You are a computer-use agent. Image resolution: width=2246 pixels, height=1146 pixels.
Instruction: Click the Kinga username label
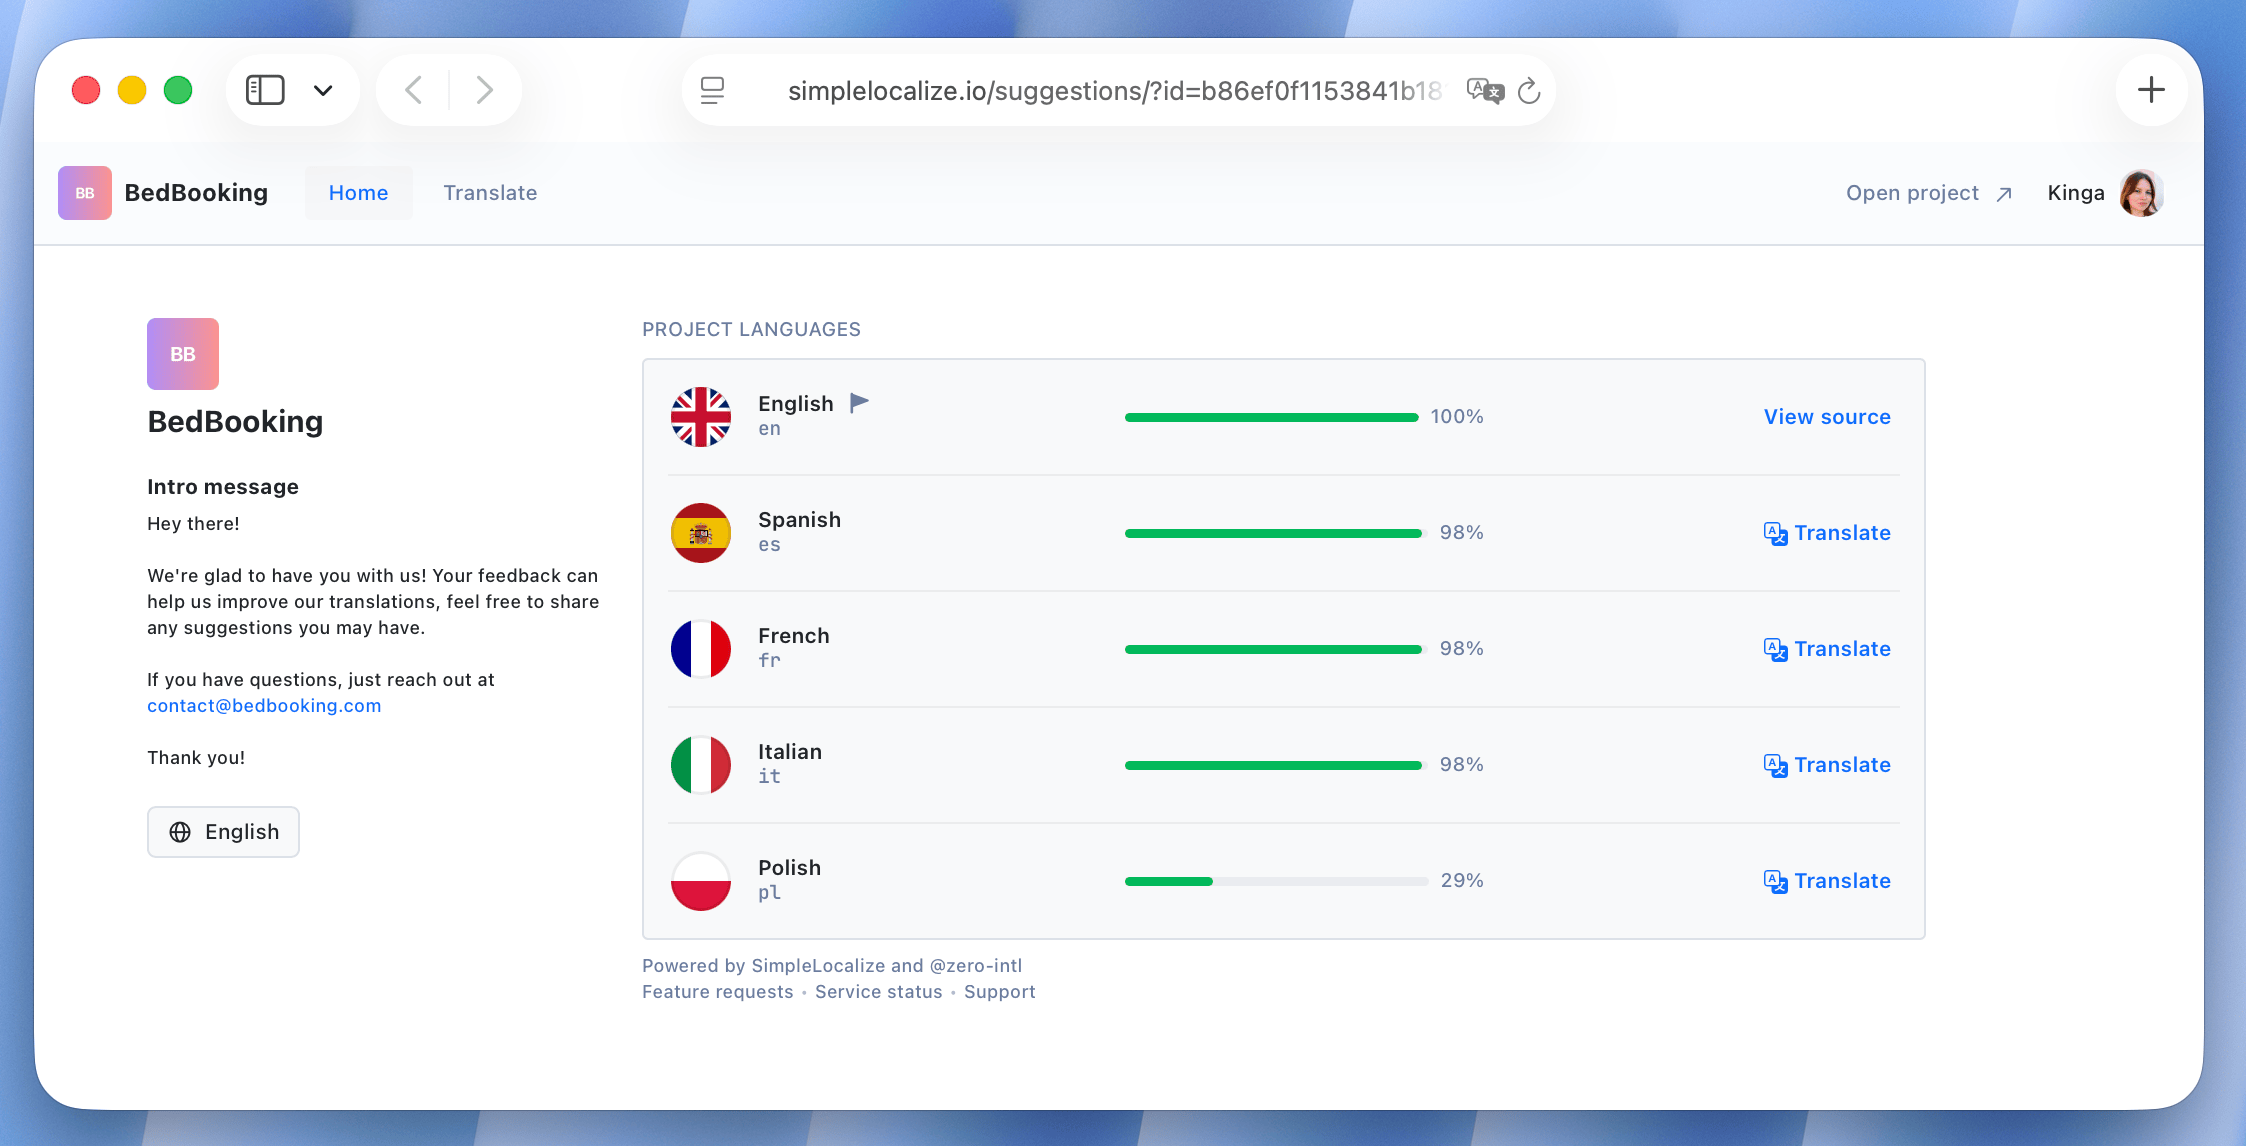2076,193
